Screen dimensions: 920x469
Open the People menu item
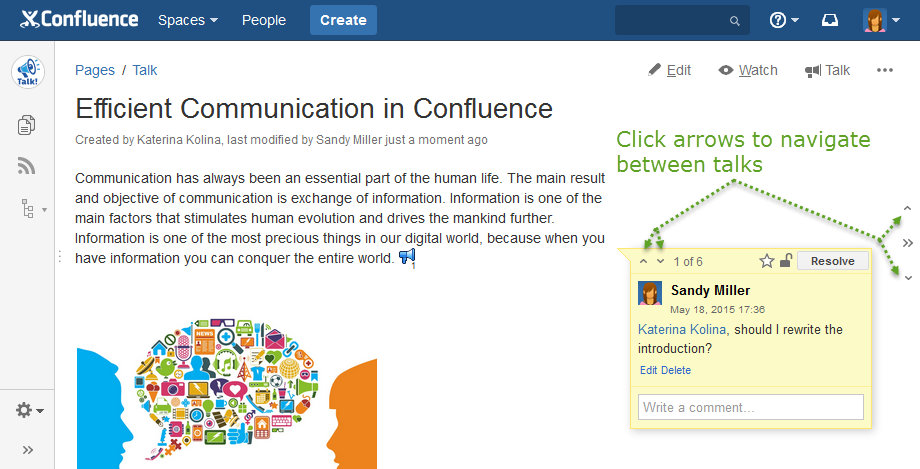click(x=264, y=20)
